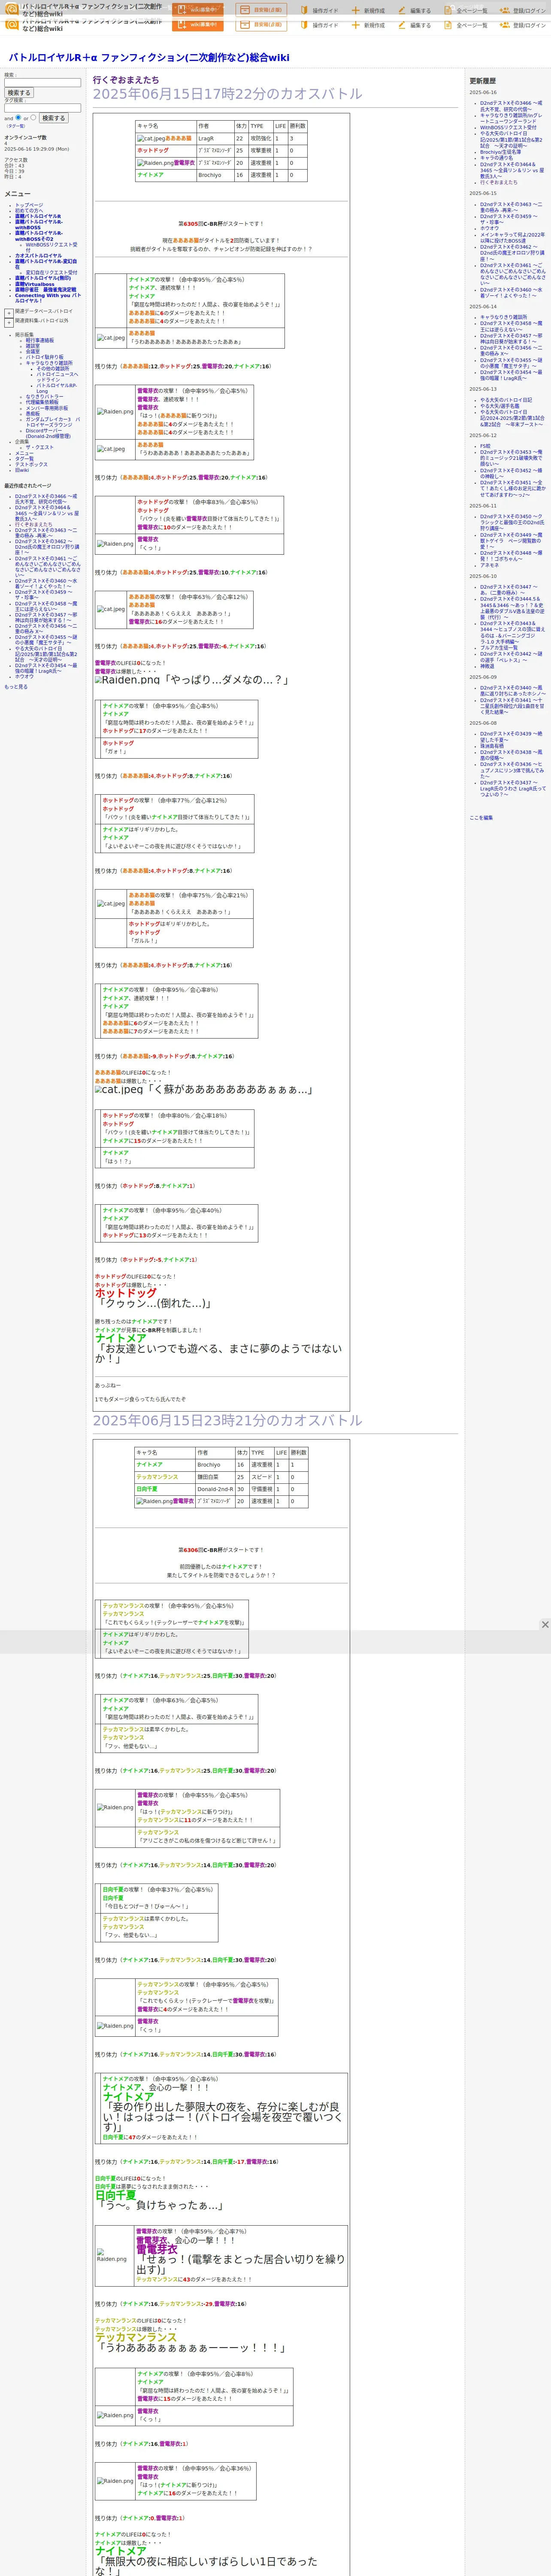Click 行くぞおまえたち page heading

(x=126, y=79)
